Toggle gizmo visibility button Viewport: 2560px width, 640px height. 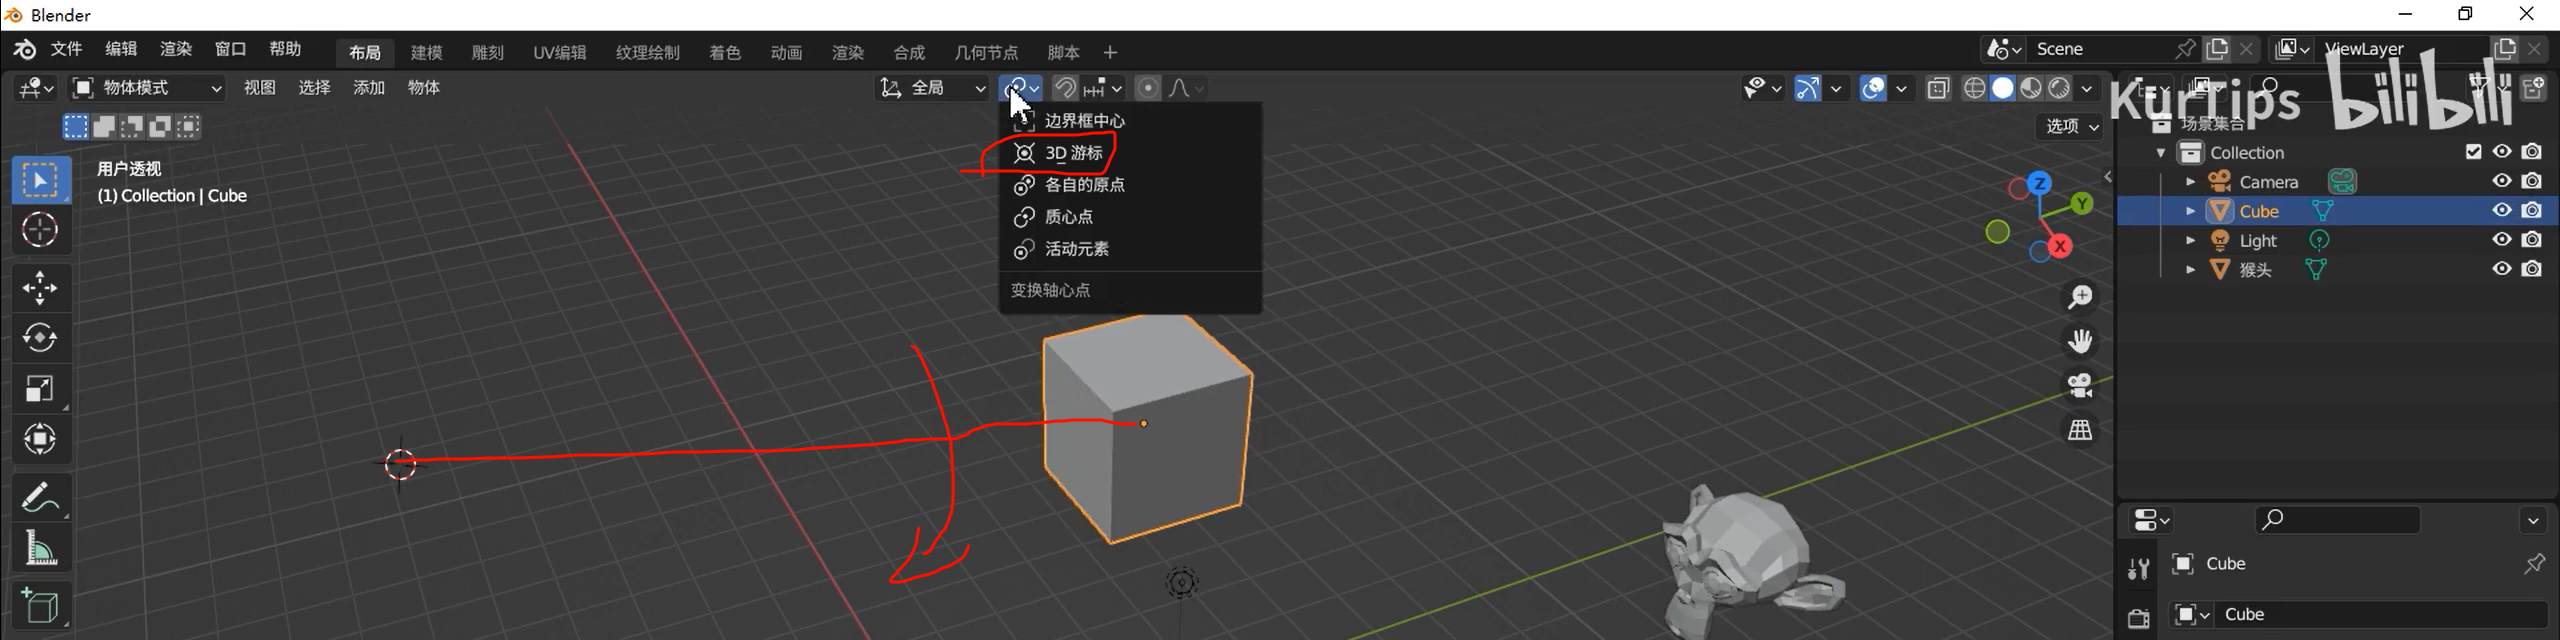[x=1807, y=88]
